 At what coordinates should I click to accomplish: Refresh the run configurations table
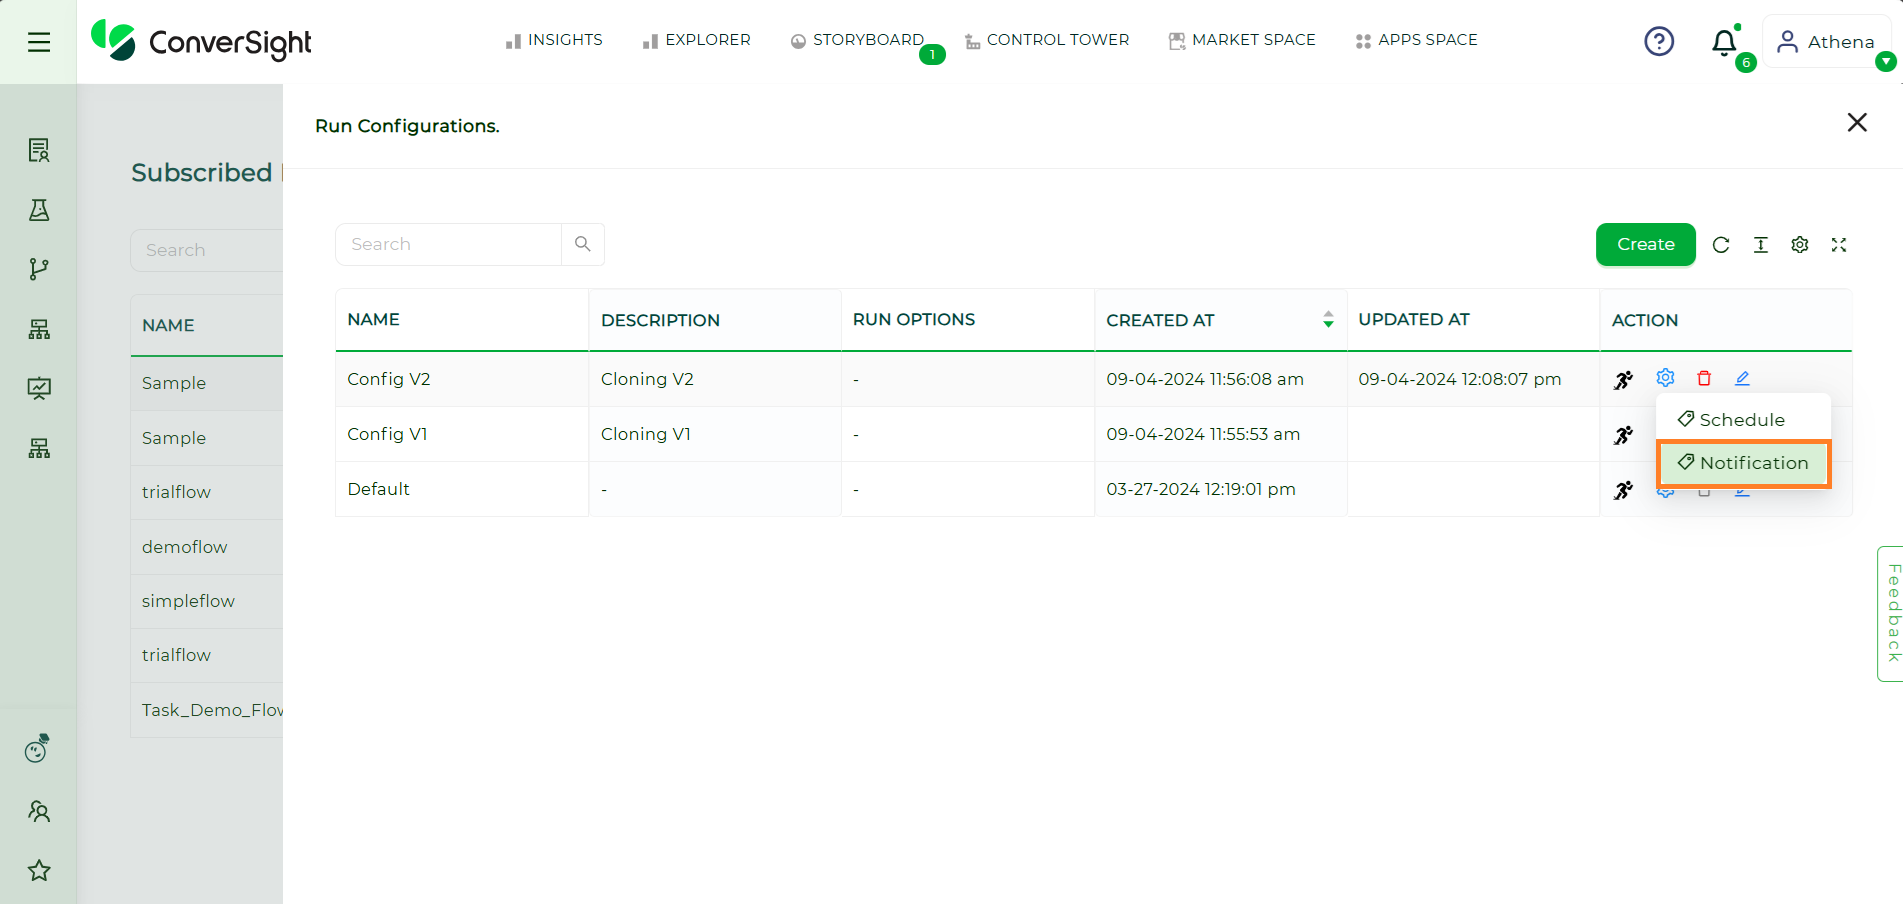(x=1721, y=245)
